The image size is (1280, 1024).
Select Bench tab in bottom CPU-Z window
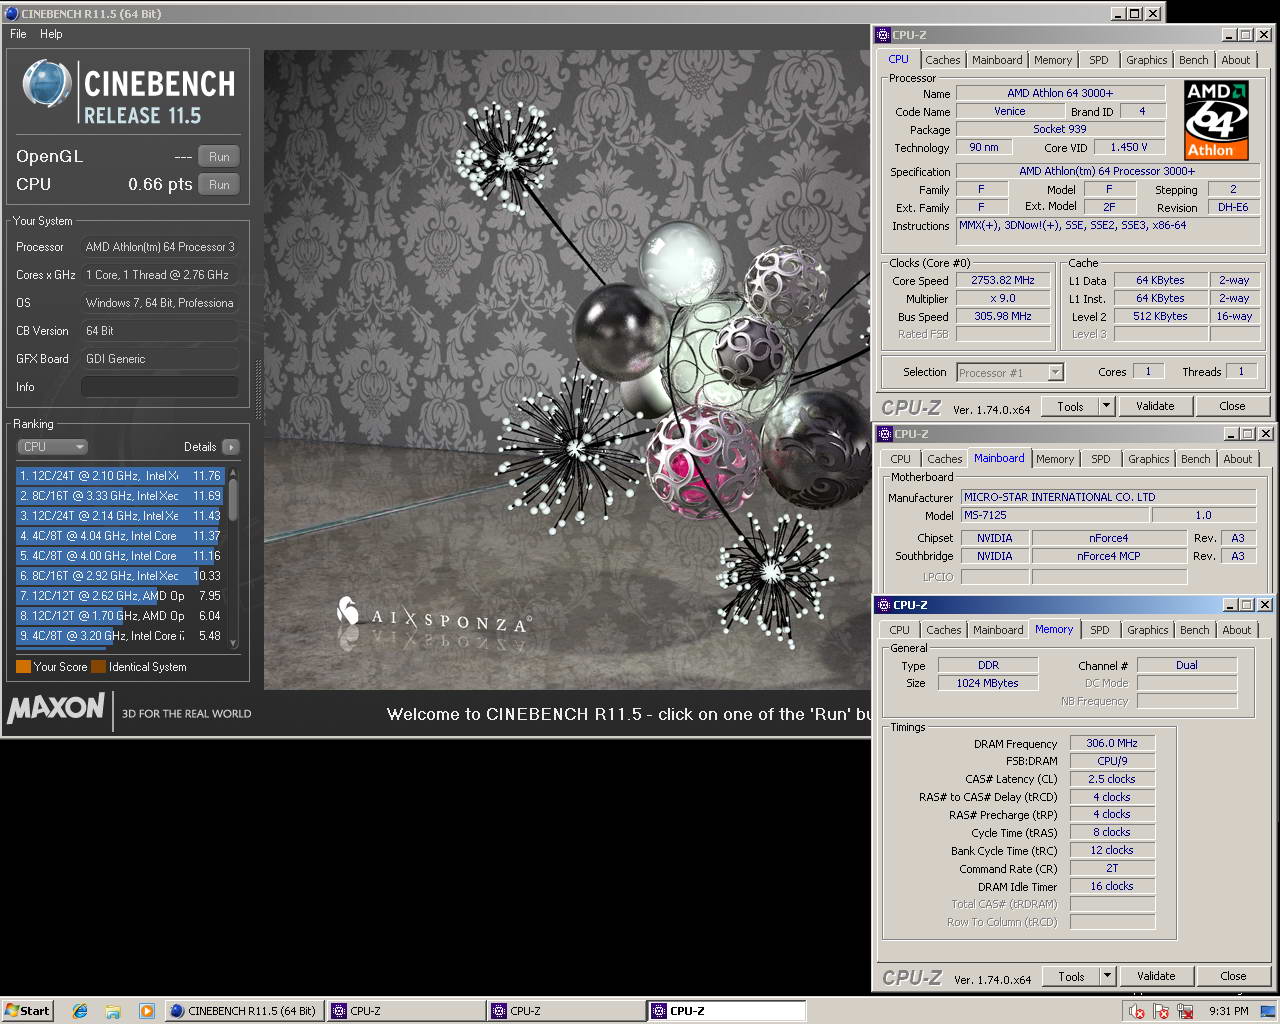[1194, 630]
